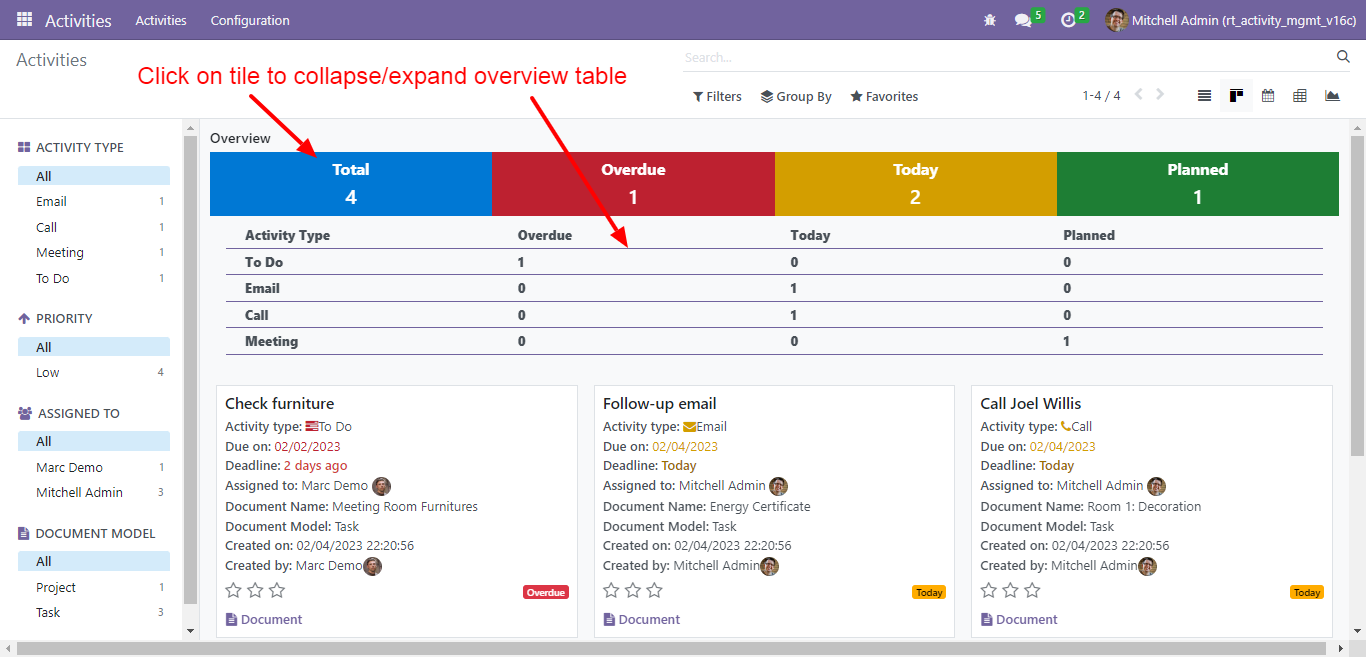Viewport: 1366px width, 657px height.
Task: Open the Call Joel Willis card title
Action: 1031,404
